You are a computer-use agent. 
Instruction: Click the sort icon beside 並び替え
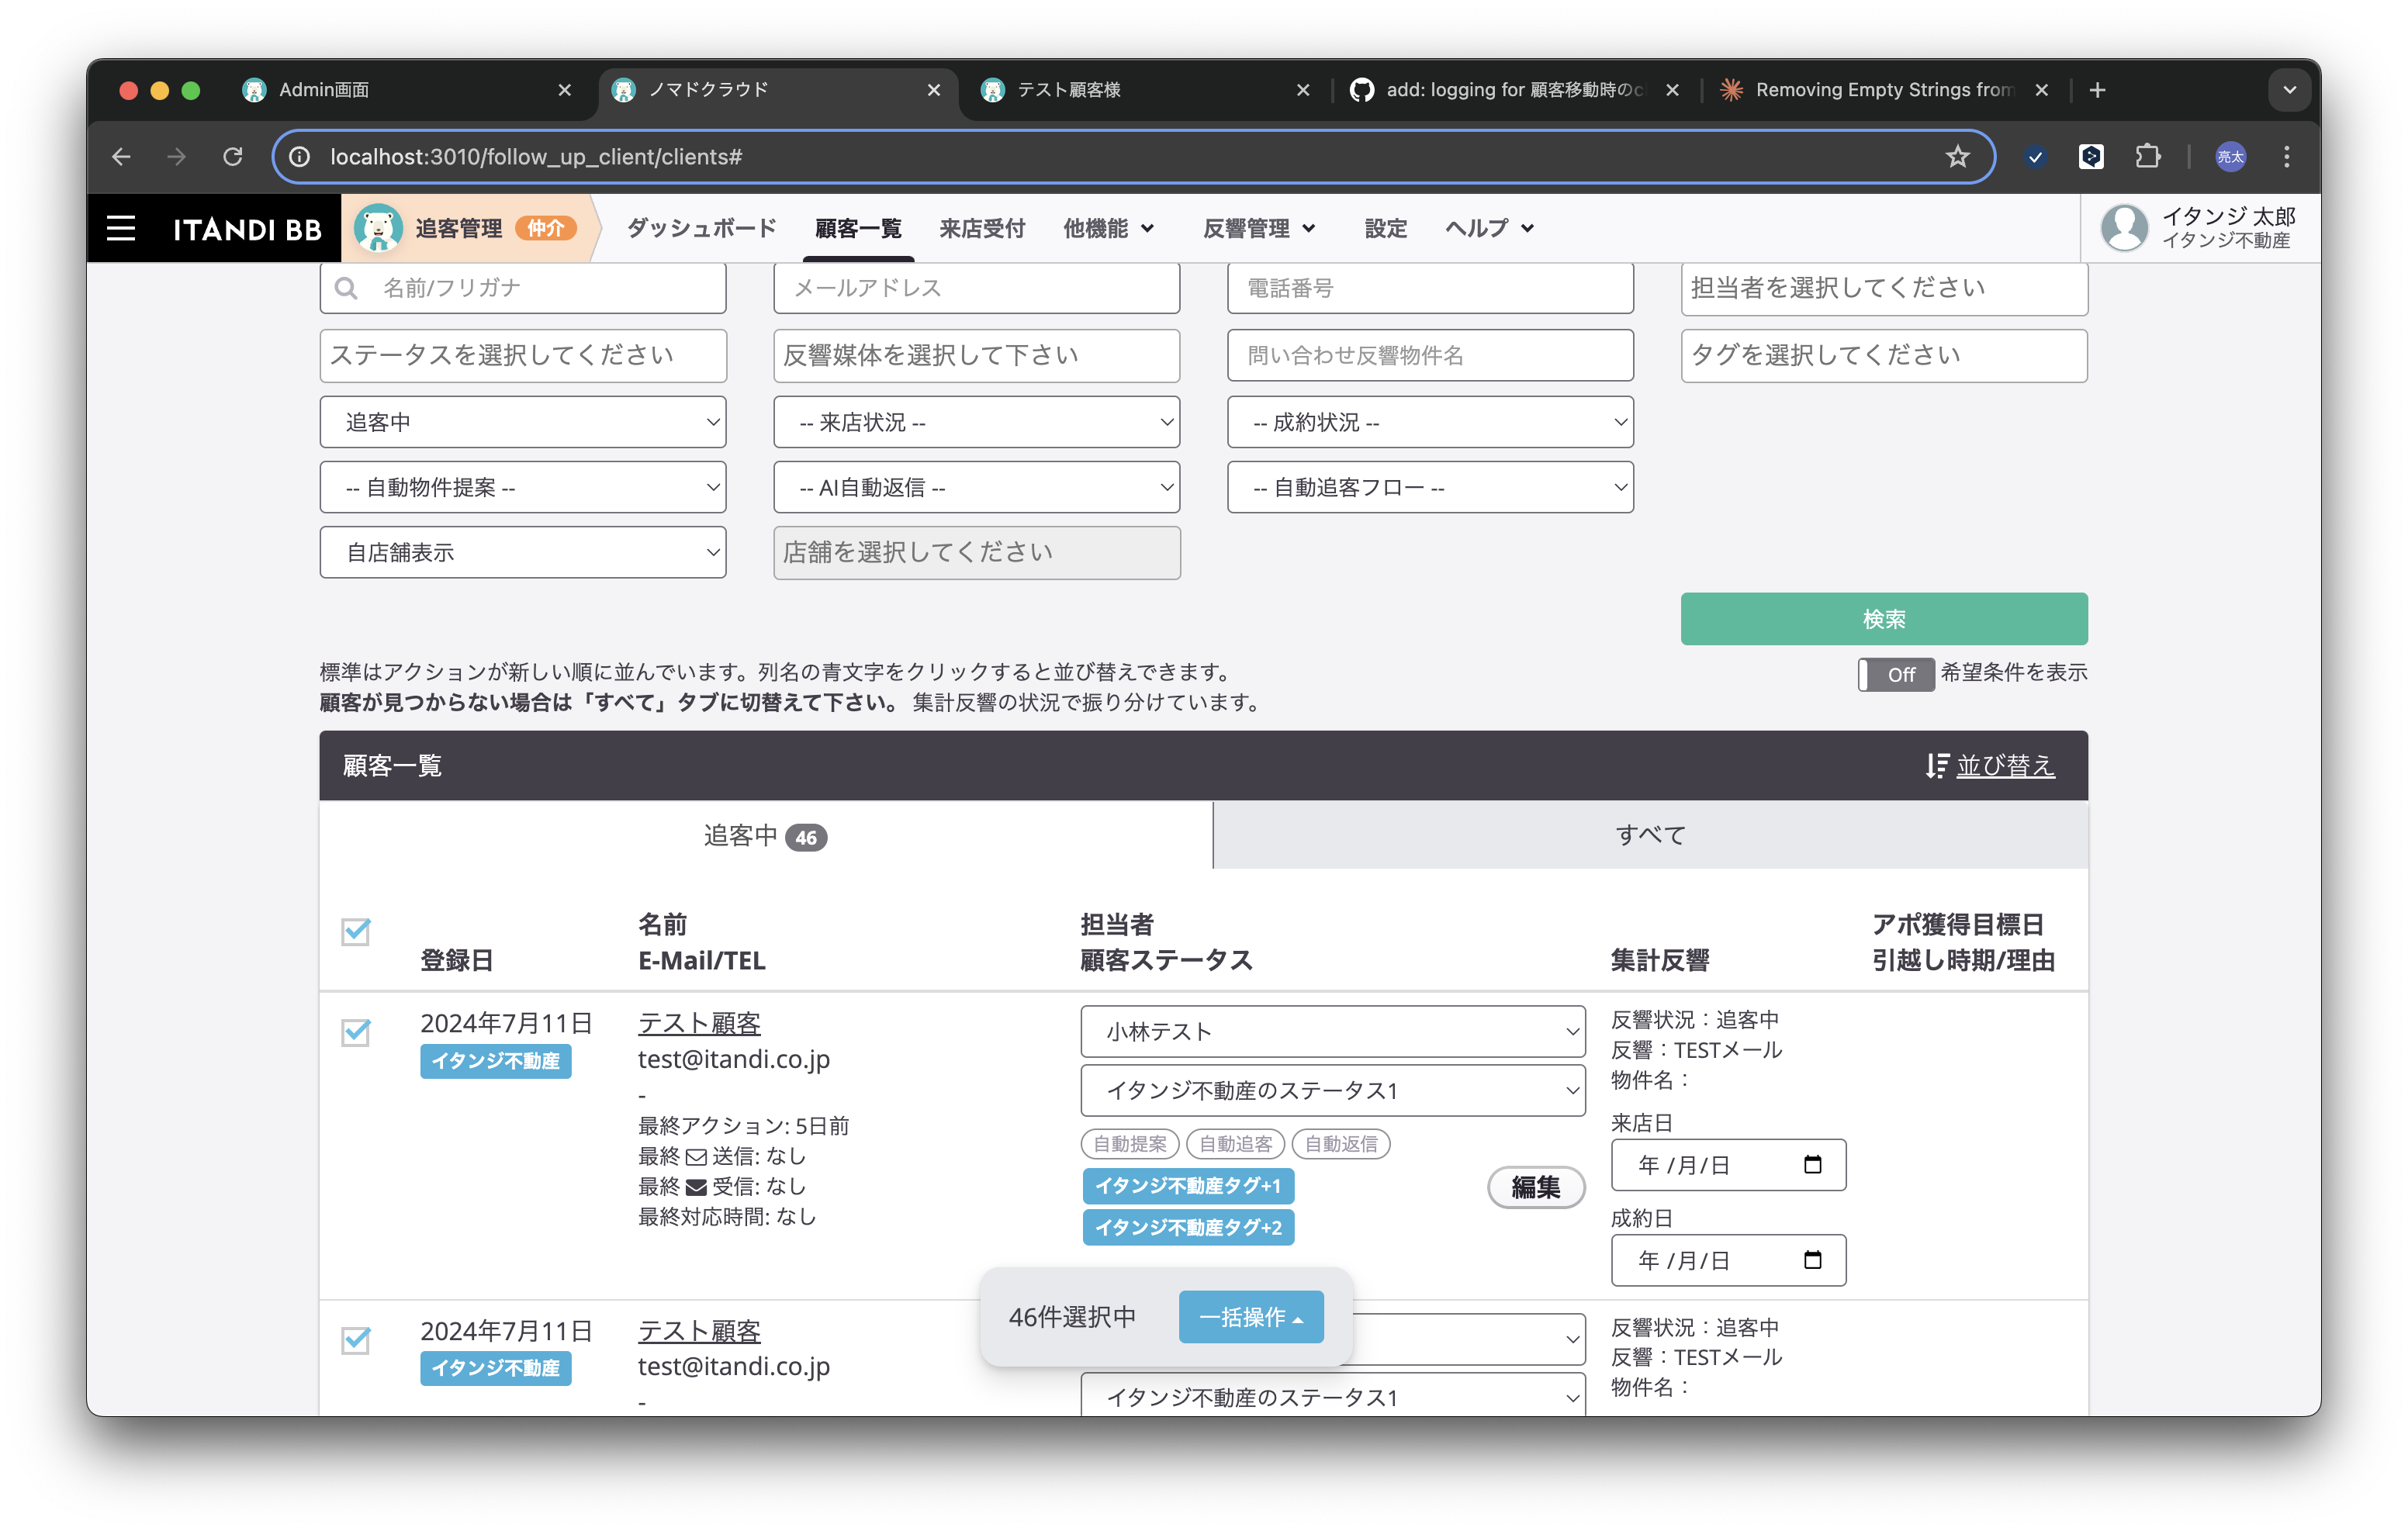tap(1937, 766)
